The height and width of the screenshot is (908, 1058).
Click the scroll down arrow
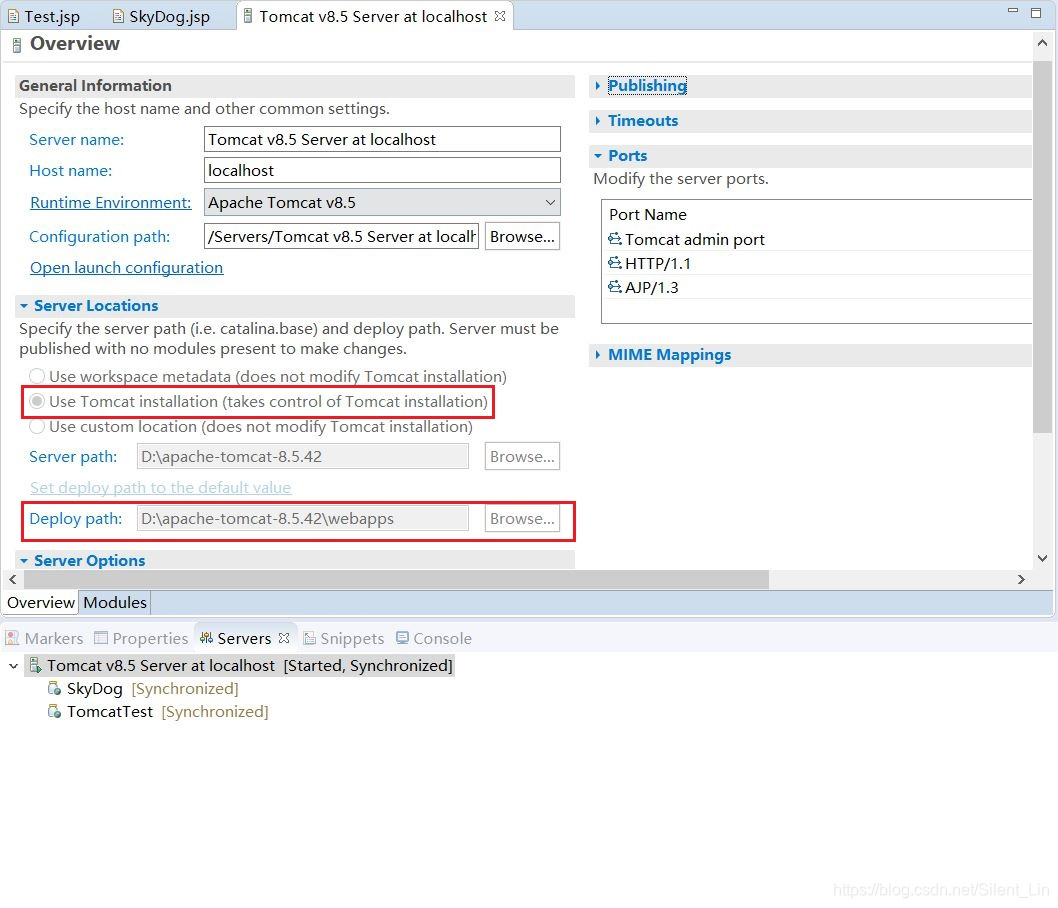(1042, 559)
